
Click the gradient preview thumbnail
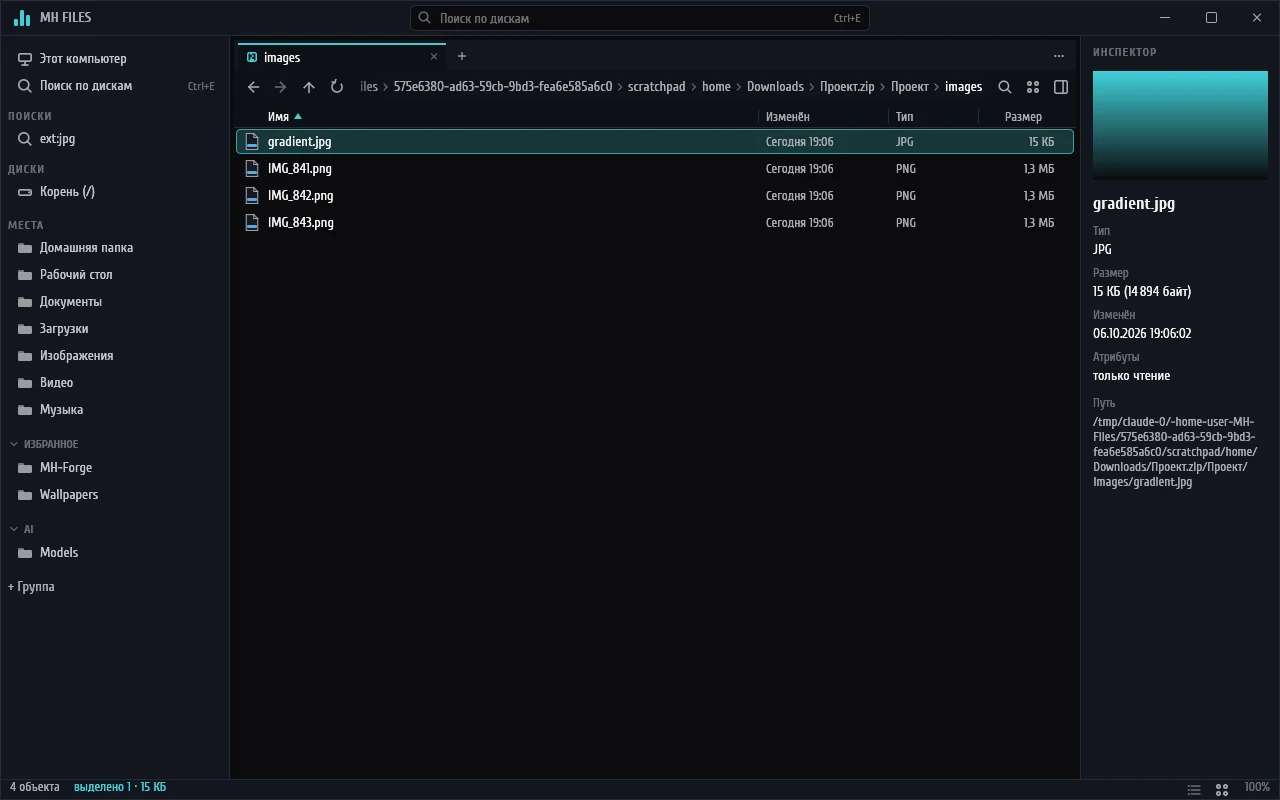tap(1180, 126)
